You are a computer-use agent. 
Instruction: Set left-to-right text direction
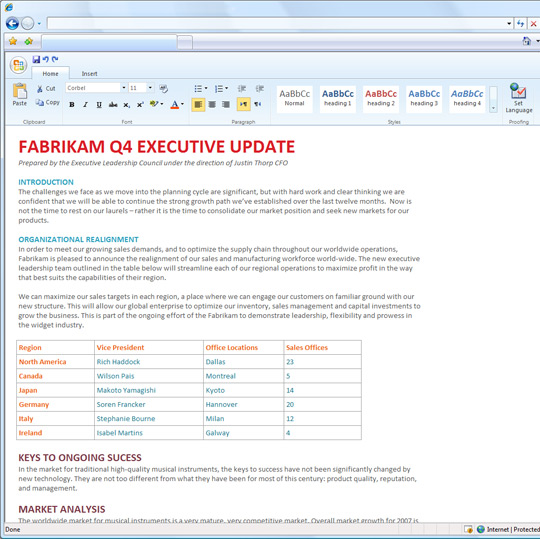tap(243, 104)
